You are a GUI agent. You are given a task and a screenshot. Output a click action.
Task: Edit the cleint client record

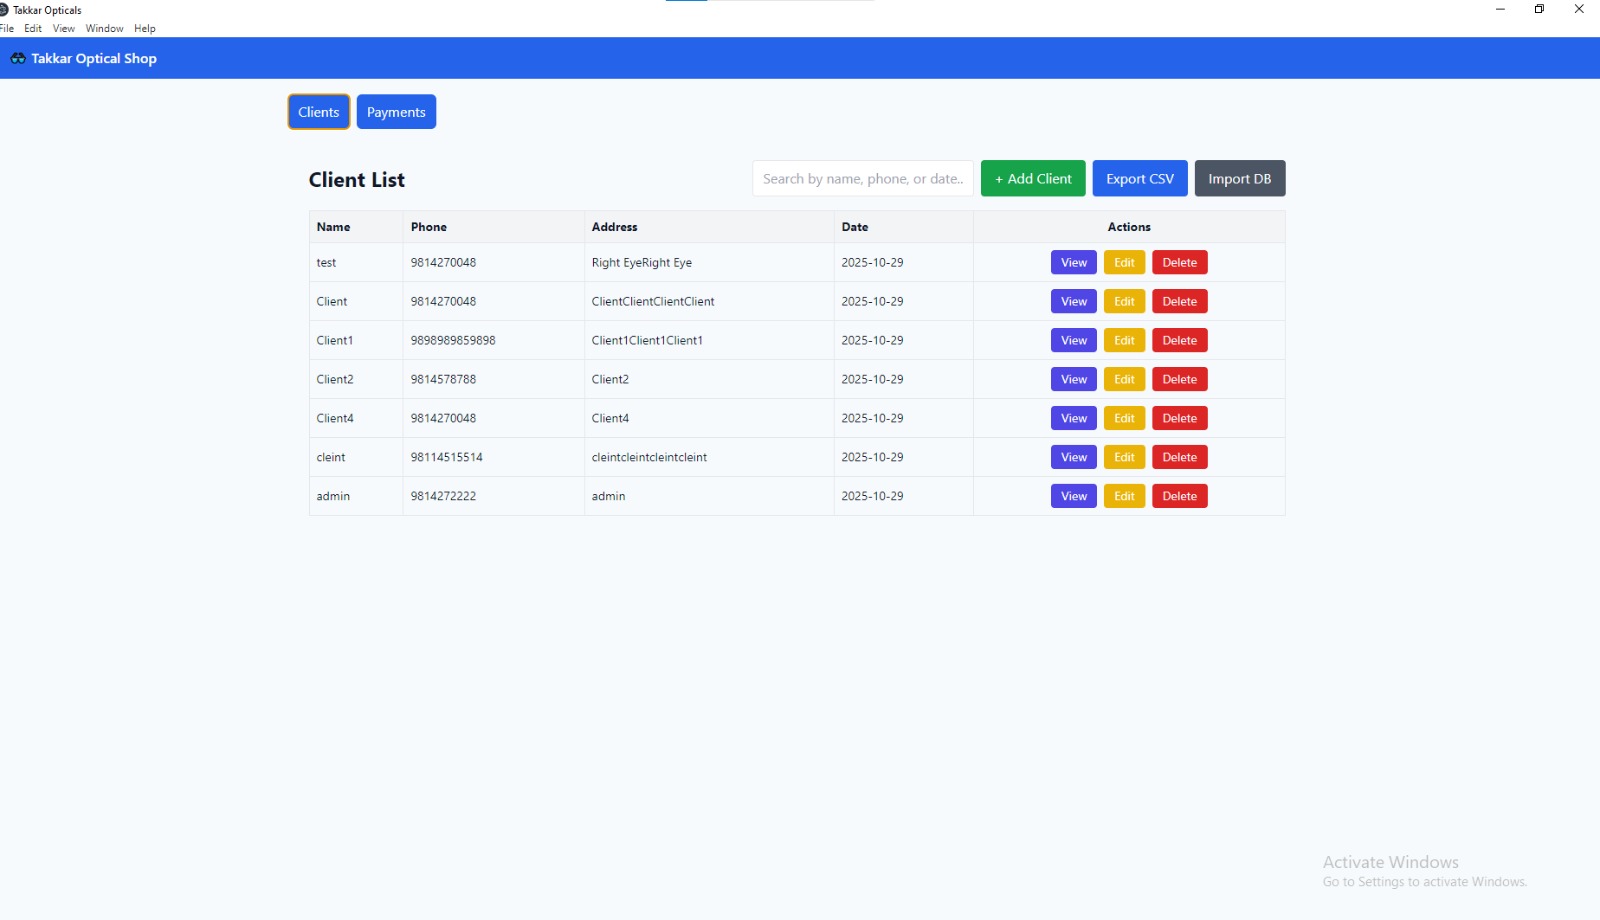pyautogui.click(x=1124, y=457)
